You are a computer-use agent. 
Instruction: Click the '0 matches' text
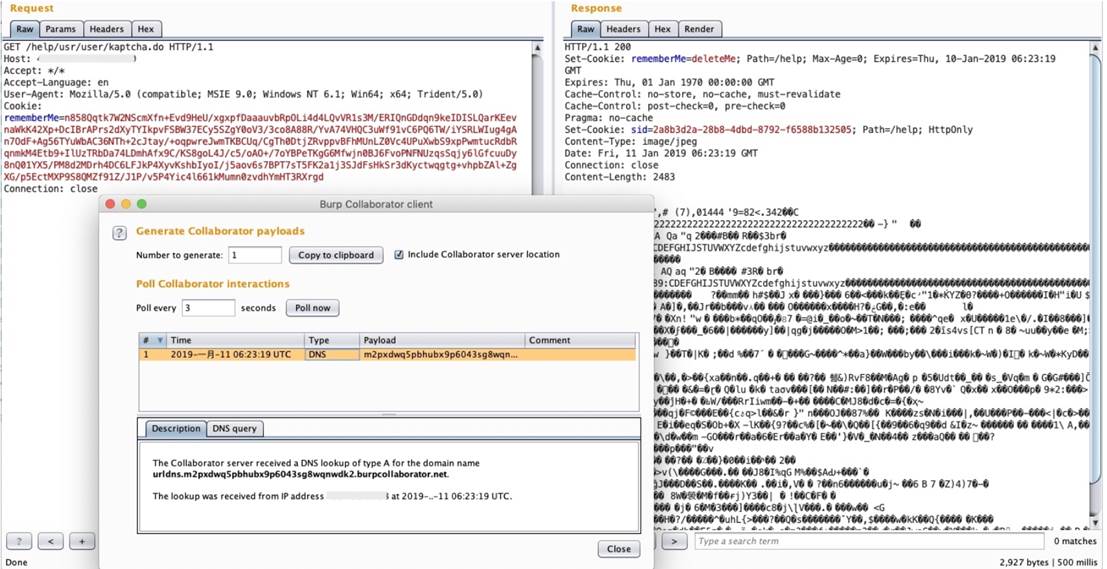(1076, 541)
